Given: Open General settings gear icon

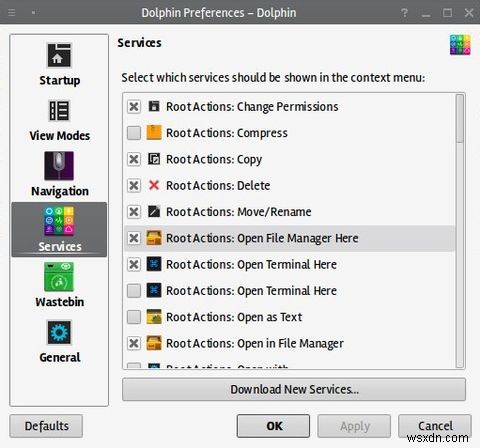Looking at the screenshot, I should click(x=59, y=332).
